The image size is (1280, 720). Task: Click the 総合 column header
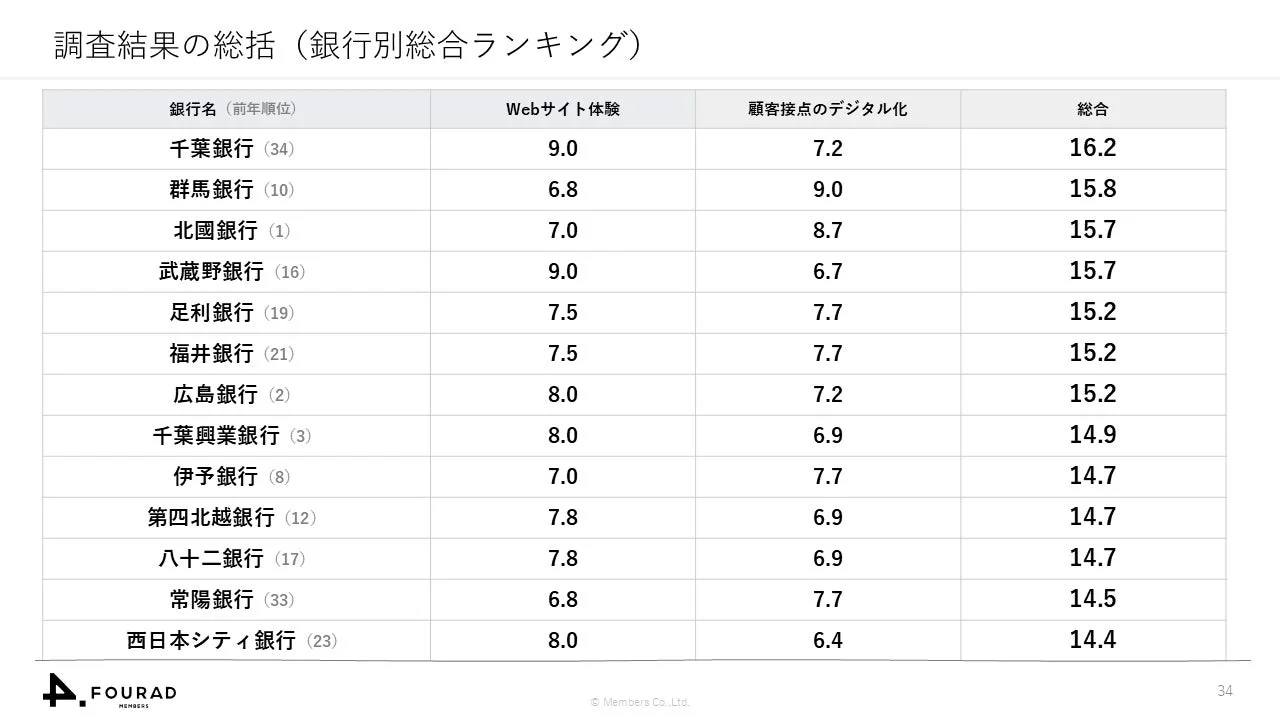pos(1092,109)
